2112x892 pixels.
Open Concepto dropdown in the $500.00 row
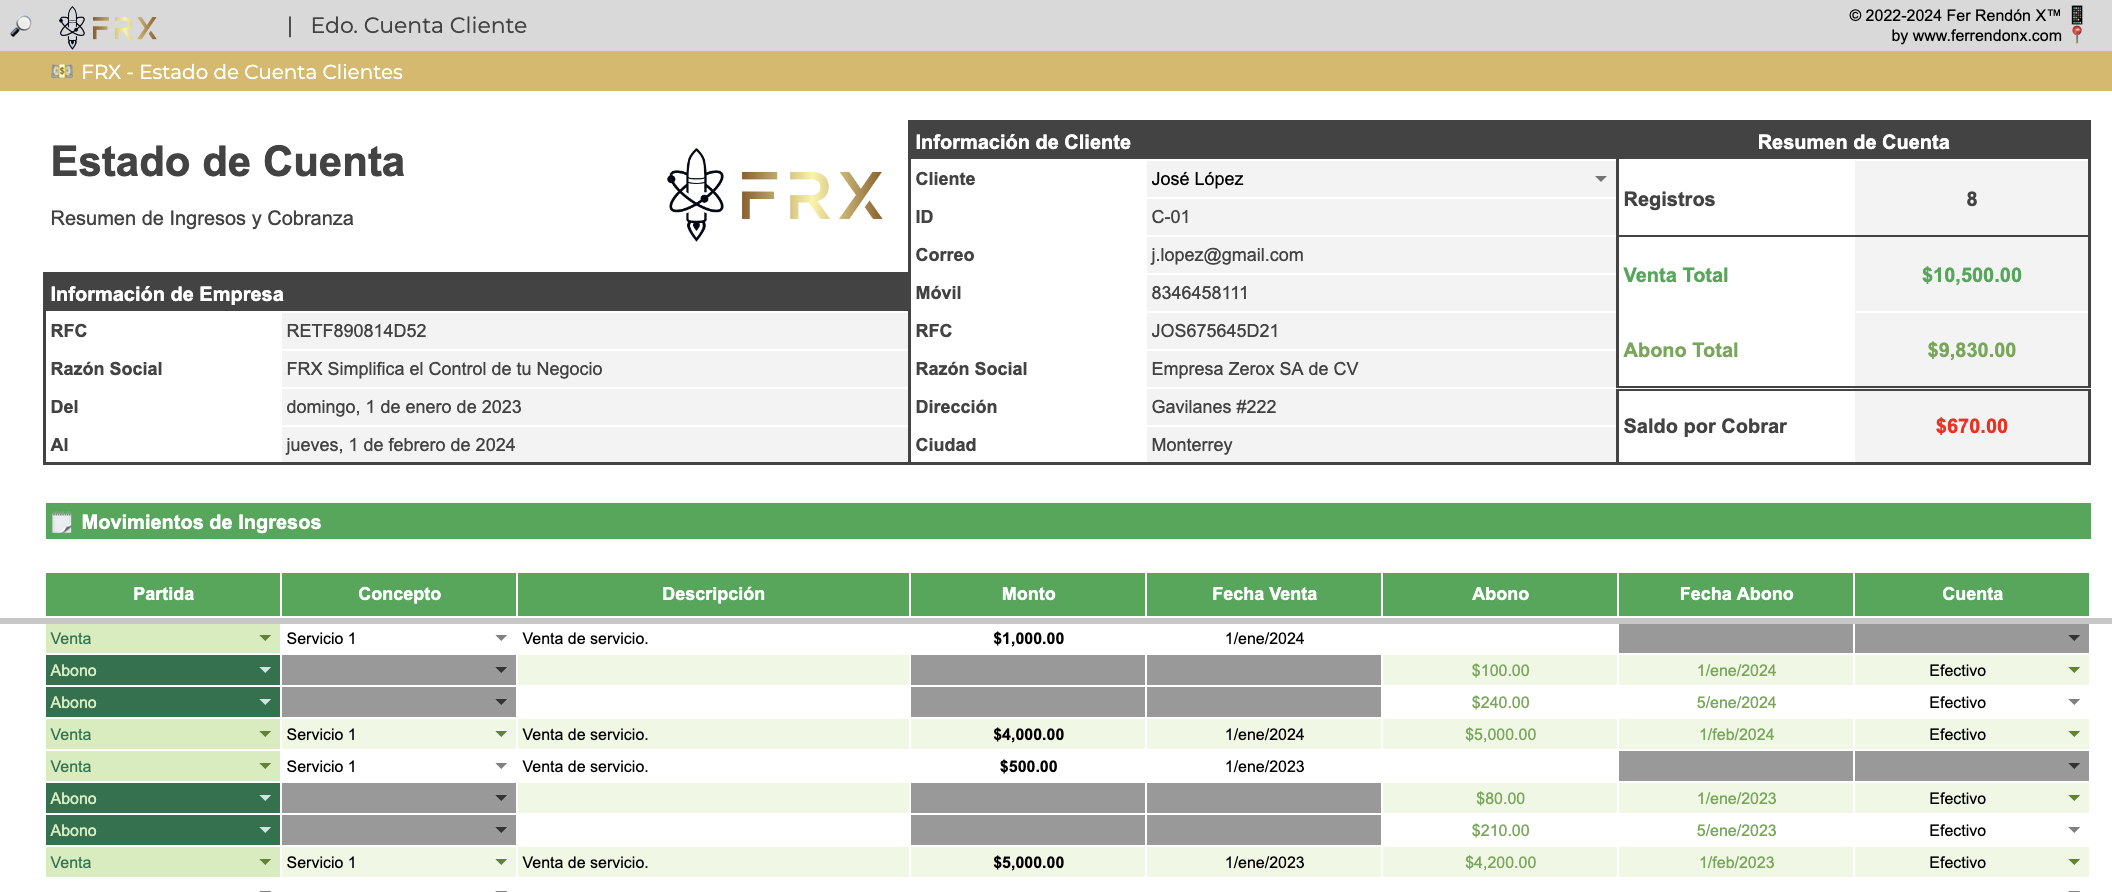[501, 766]
